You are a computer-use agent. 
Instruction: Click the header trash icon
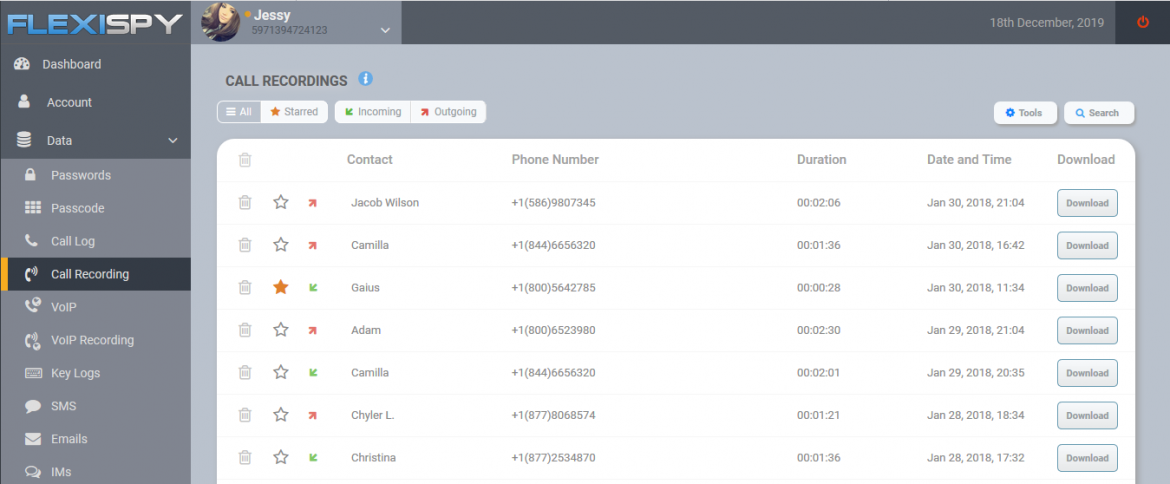(x=245, y=160)
